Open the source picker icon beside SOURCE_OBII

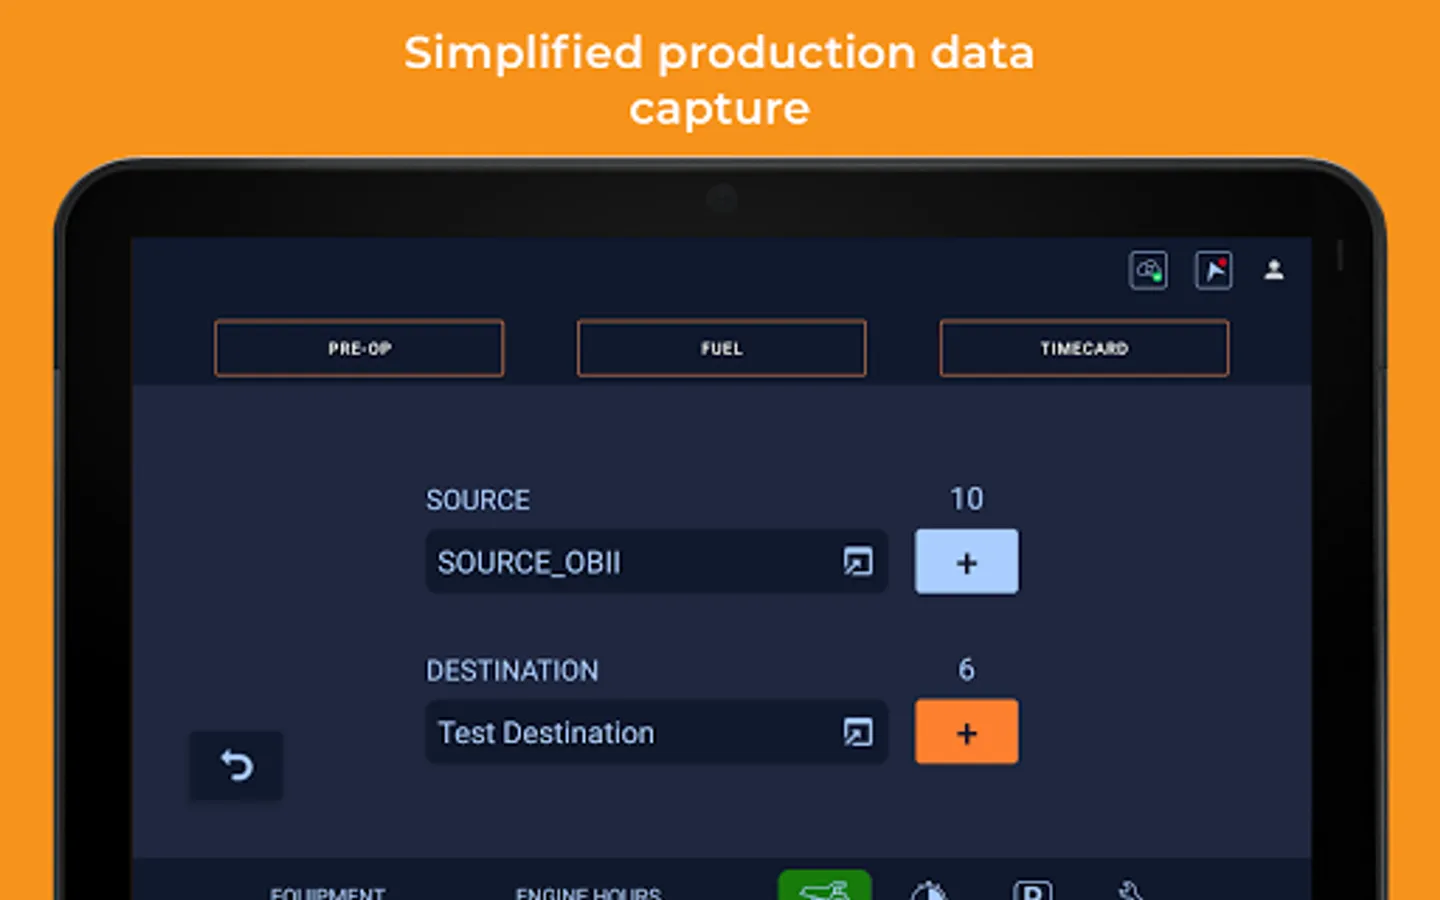tap(857, 562)
